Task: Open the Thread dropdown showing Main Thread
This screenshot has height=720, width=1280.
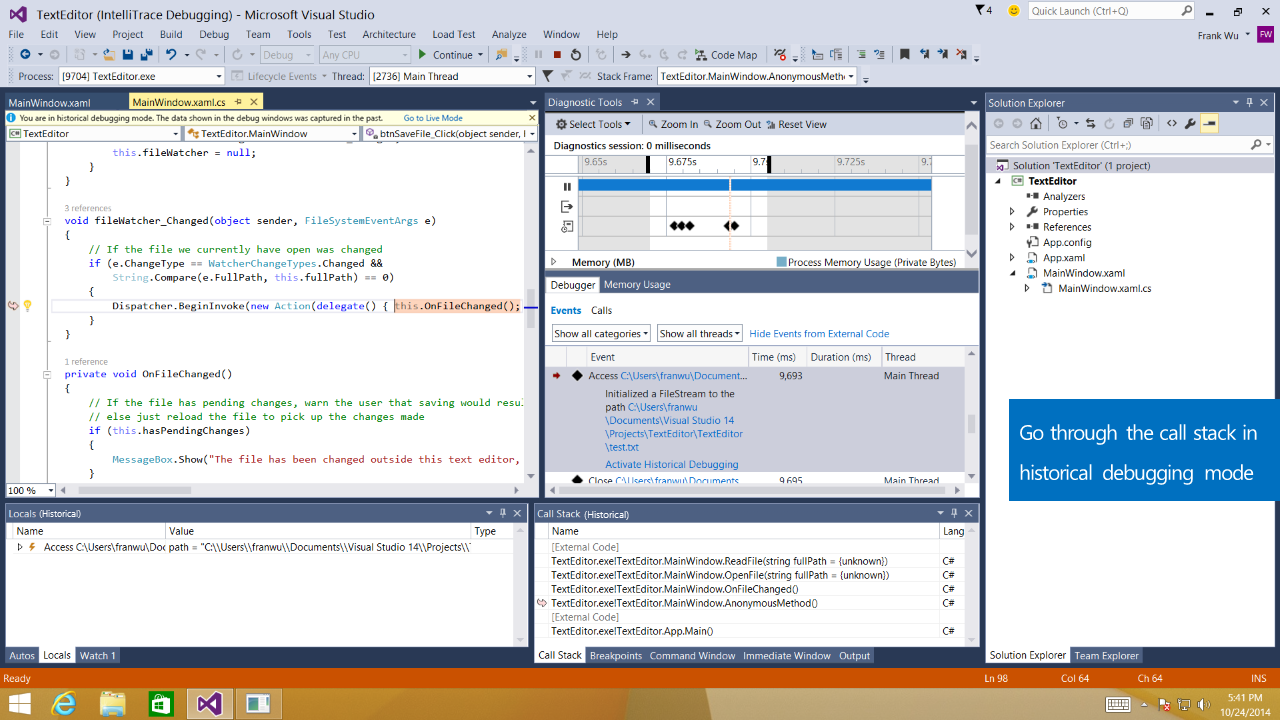Action: pyautogui.click(x=453, y=76)
